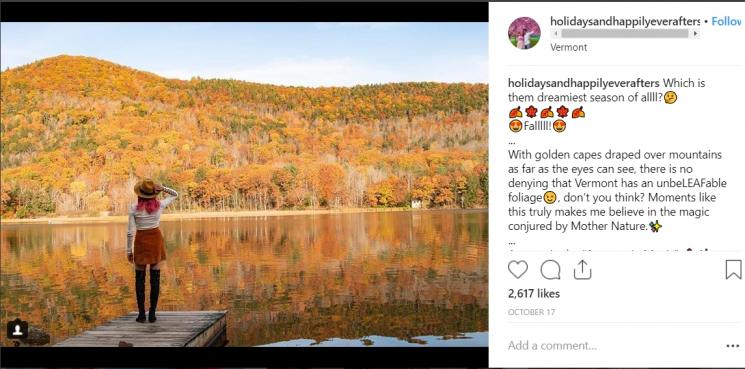The height and width of the screenshot is (369, 745).
Task: Open the more options ellipsis icon
Action: point(733,346)
